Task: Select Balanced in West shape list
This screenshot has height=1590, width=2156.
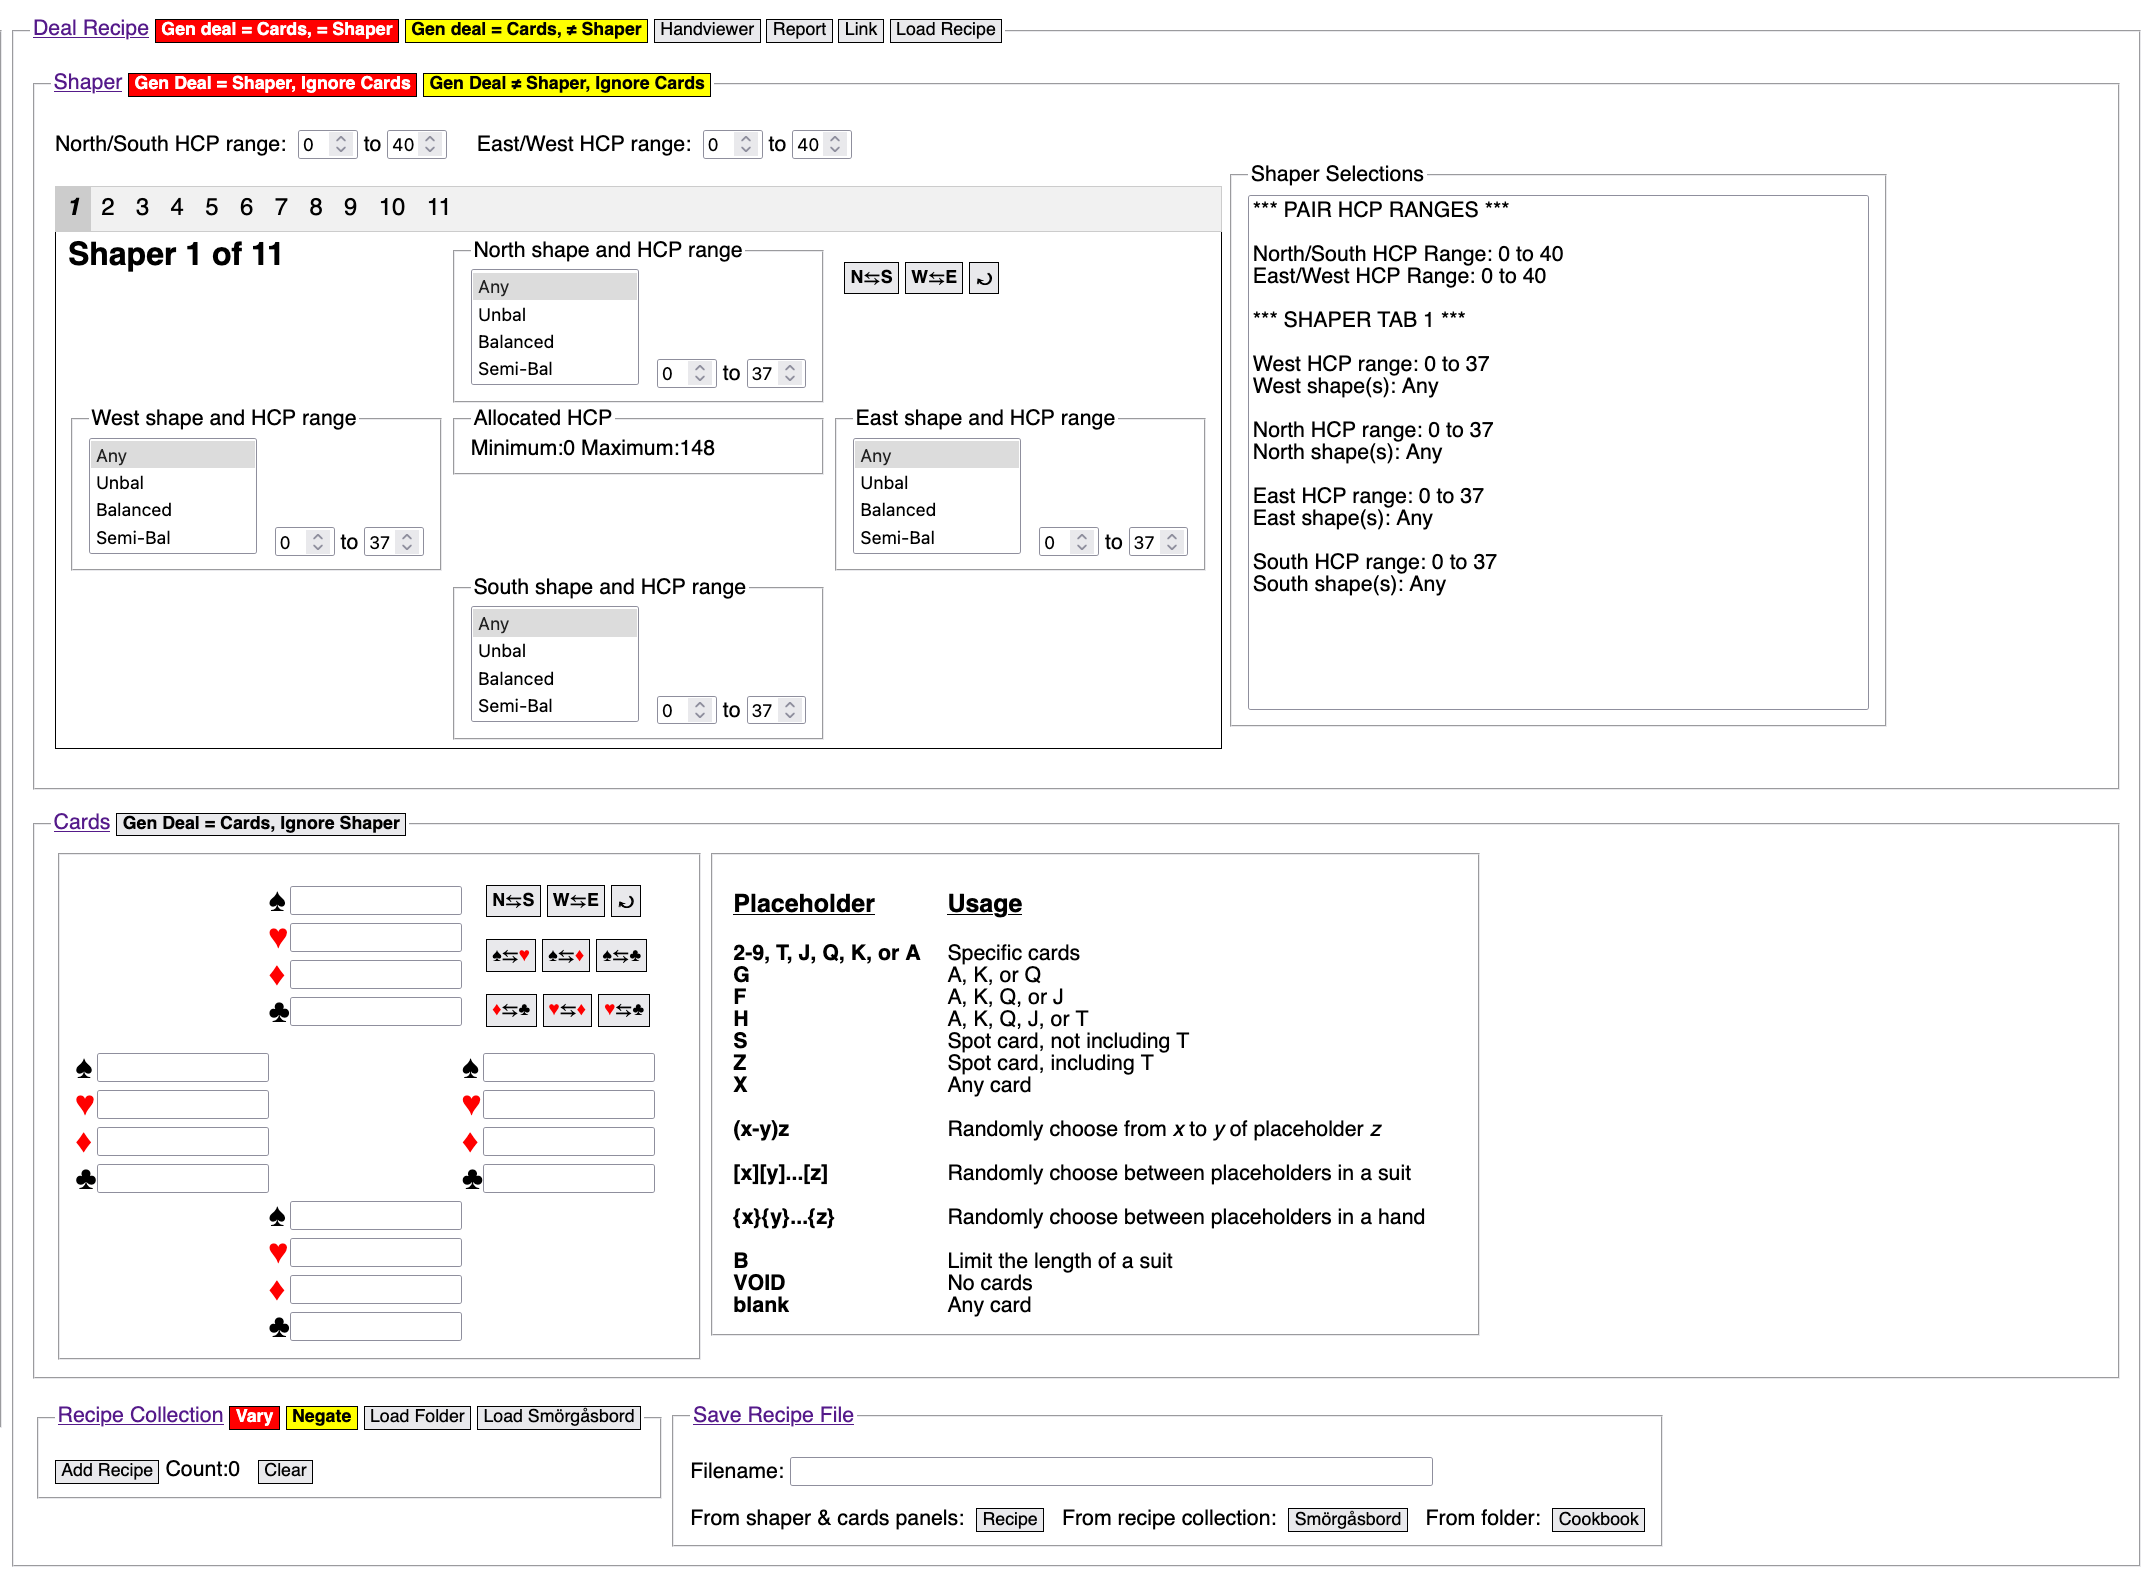Action: click(173, 510)
